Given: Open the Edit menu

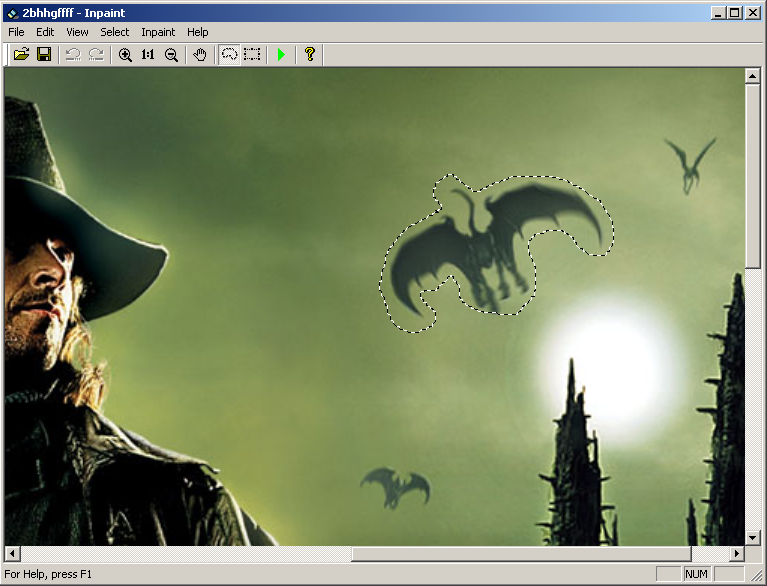Looking at the screenshot, I should coord(45,32).
